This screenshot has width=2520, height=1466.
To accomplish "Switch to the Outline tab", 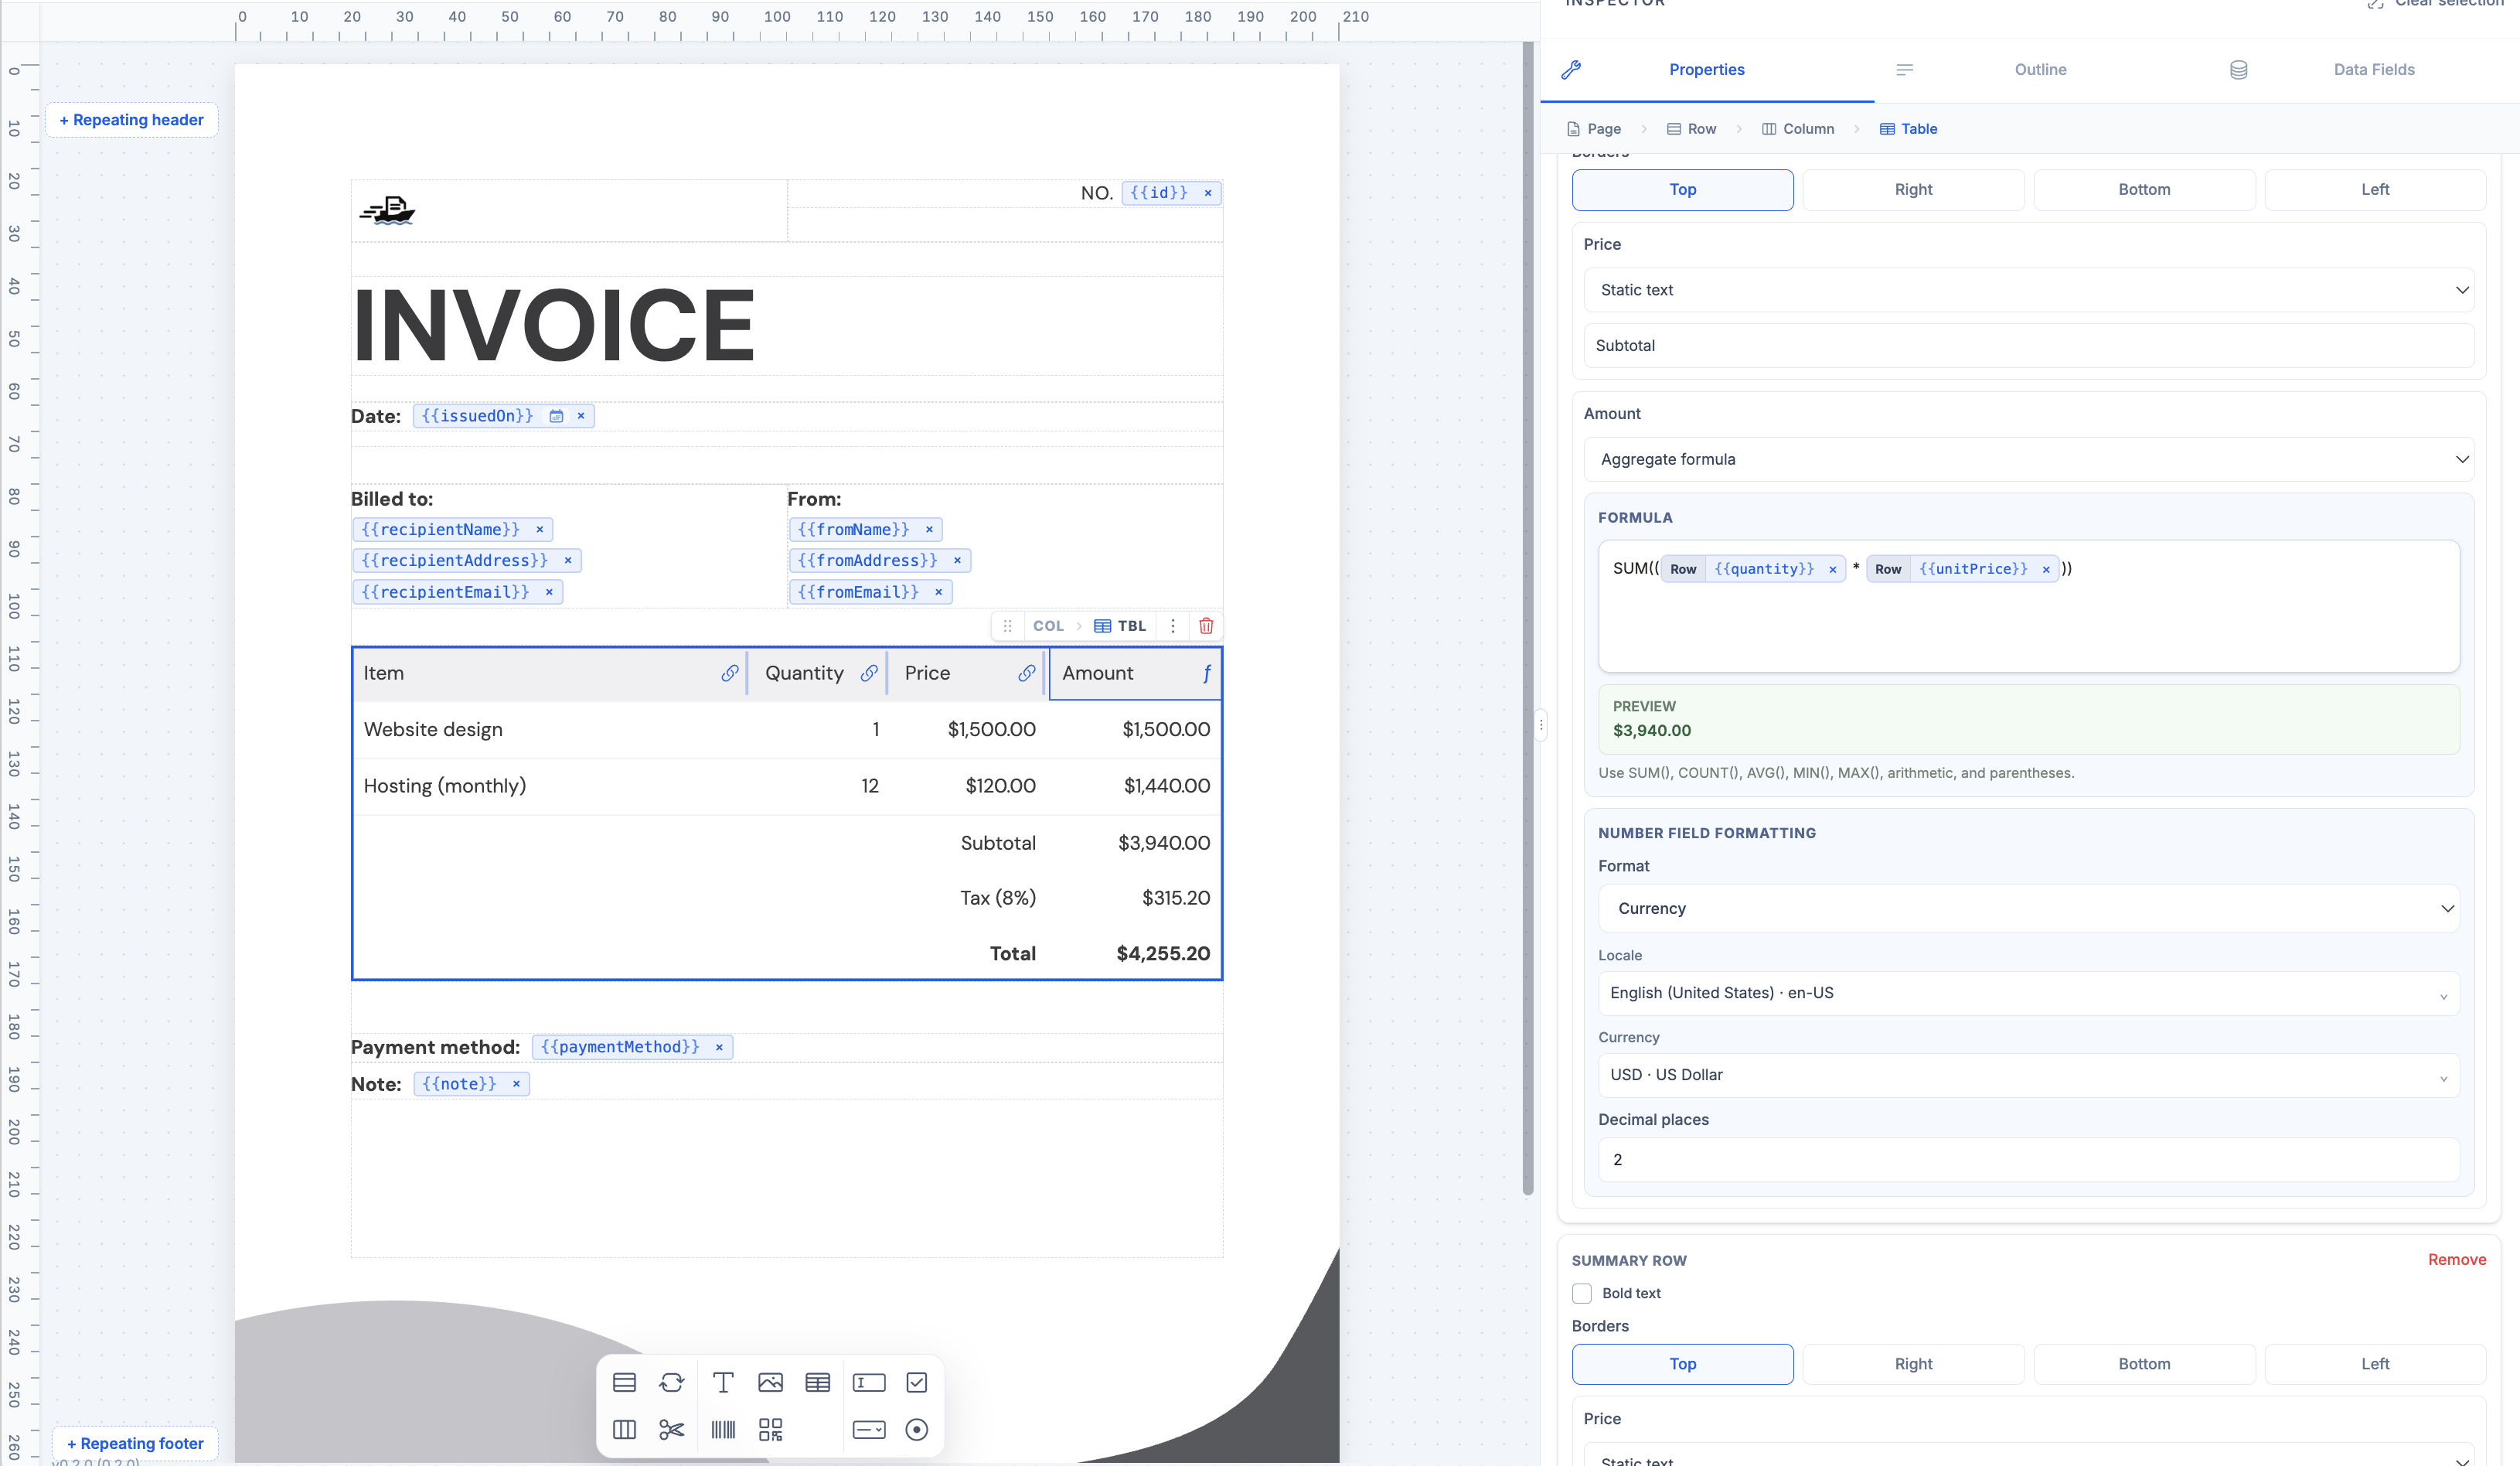I will point(2040,69).
